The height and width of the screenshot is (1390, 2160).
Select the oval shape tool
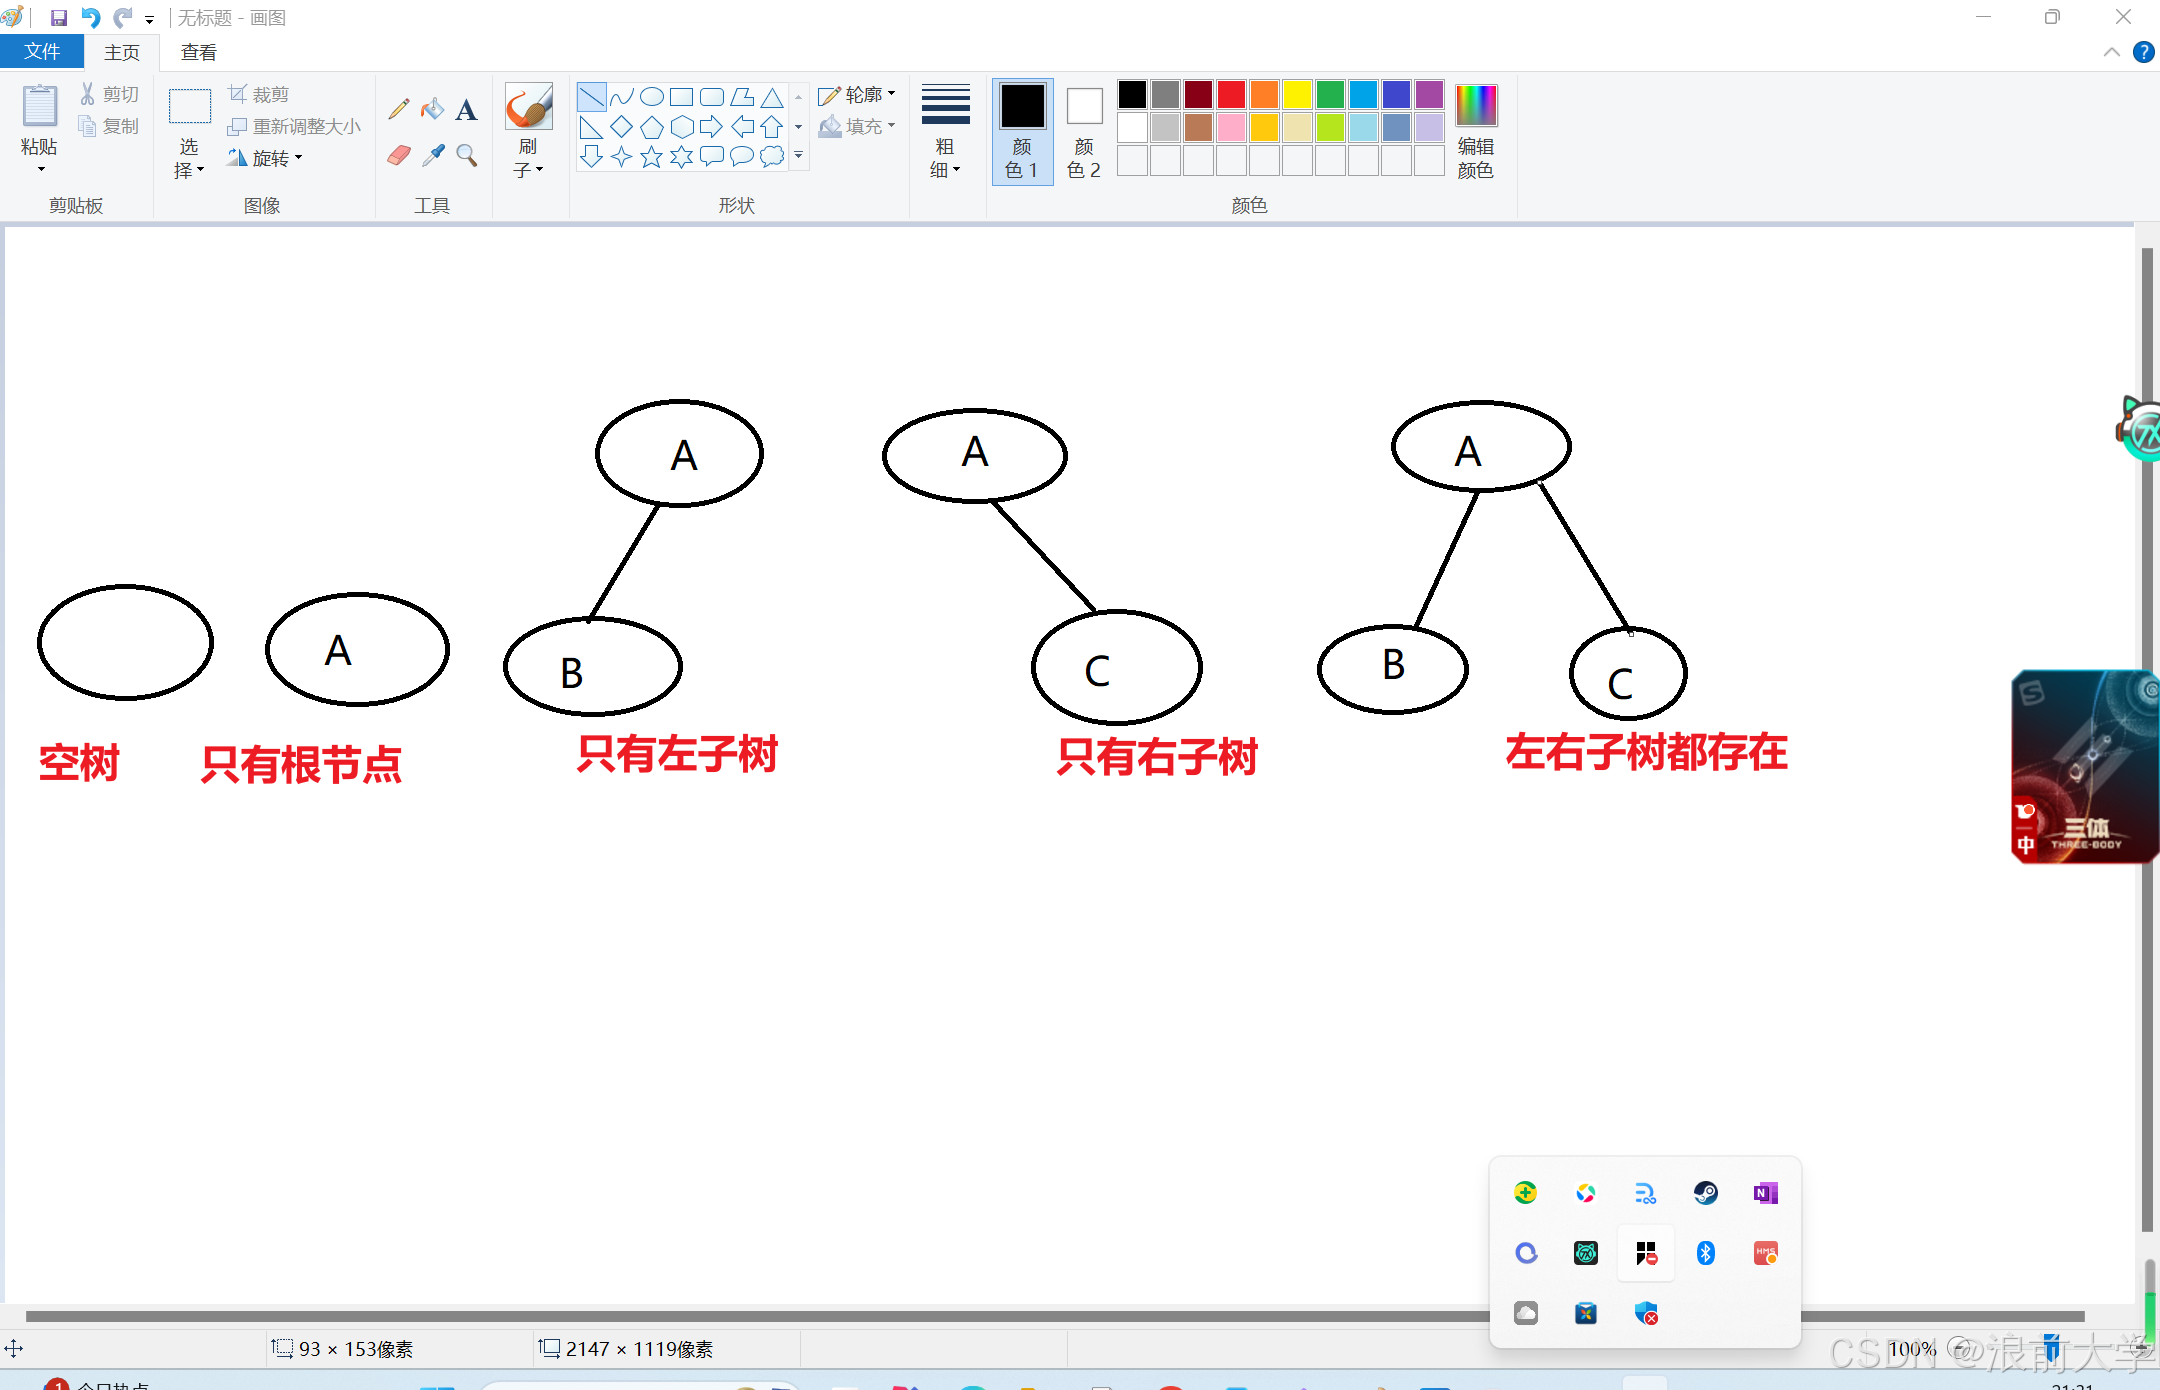click(x=651, y=96)
